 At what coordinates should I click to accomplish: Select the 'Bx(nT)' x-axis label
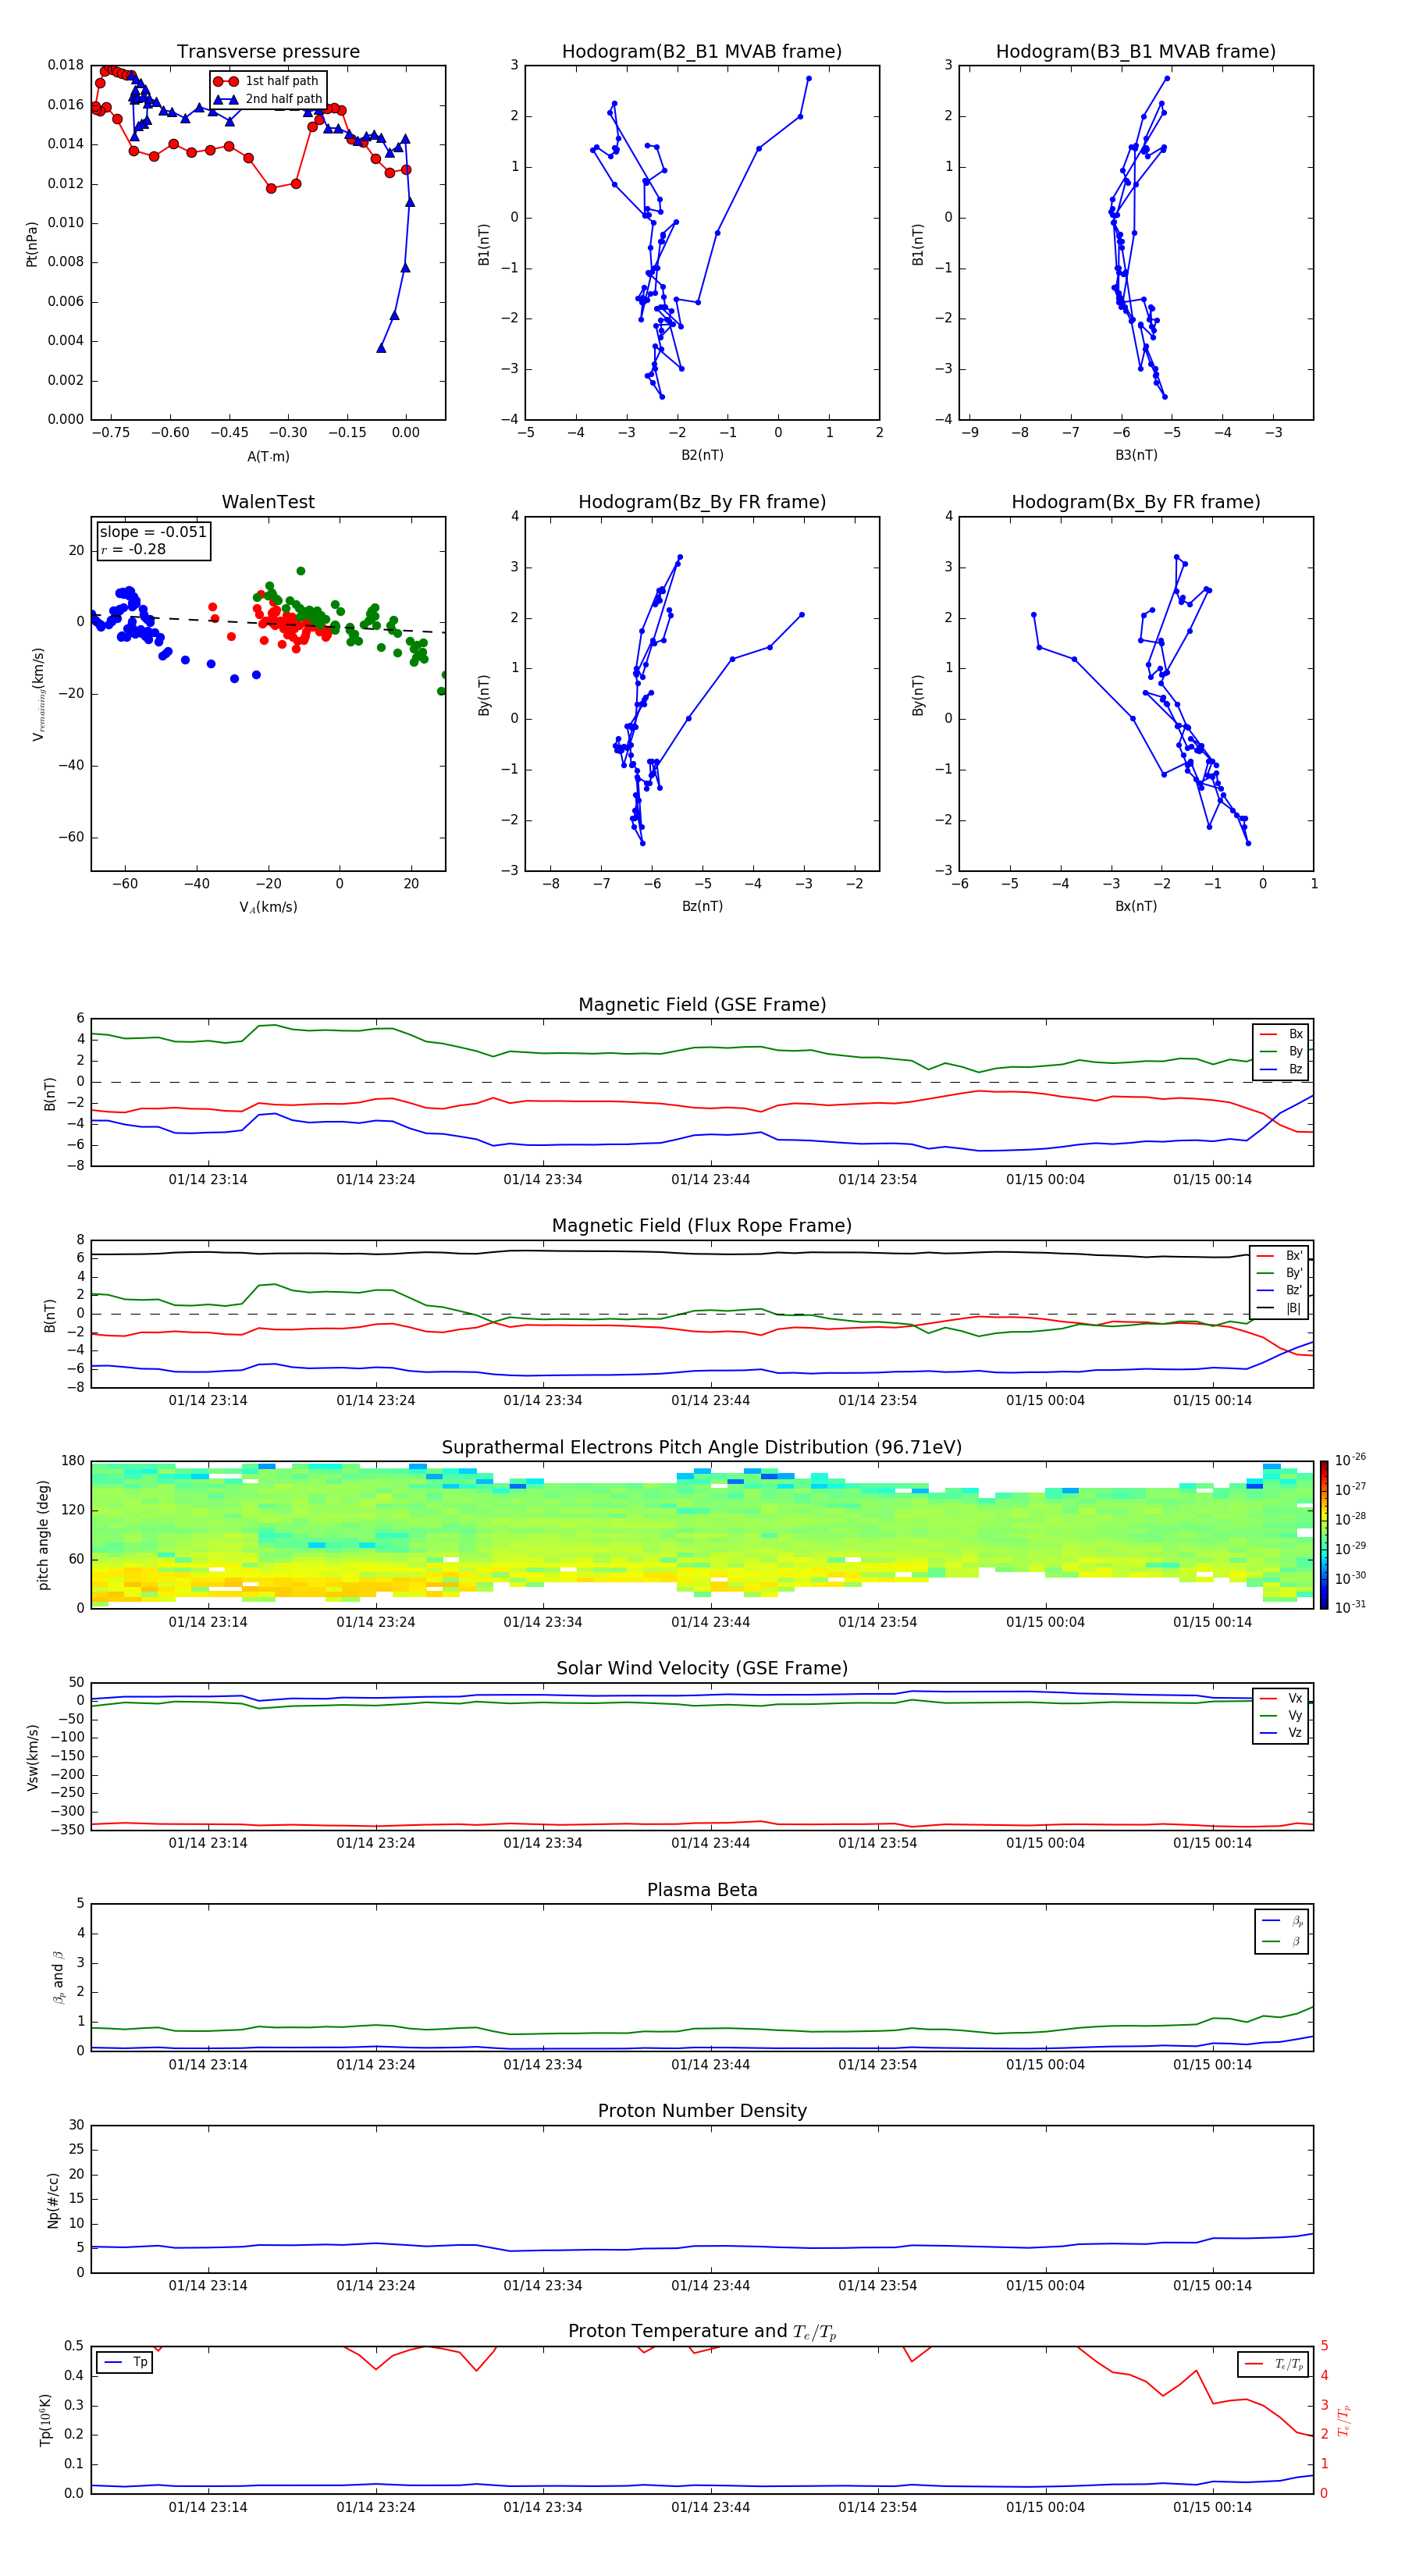1136,906
